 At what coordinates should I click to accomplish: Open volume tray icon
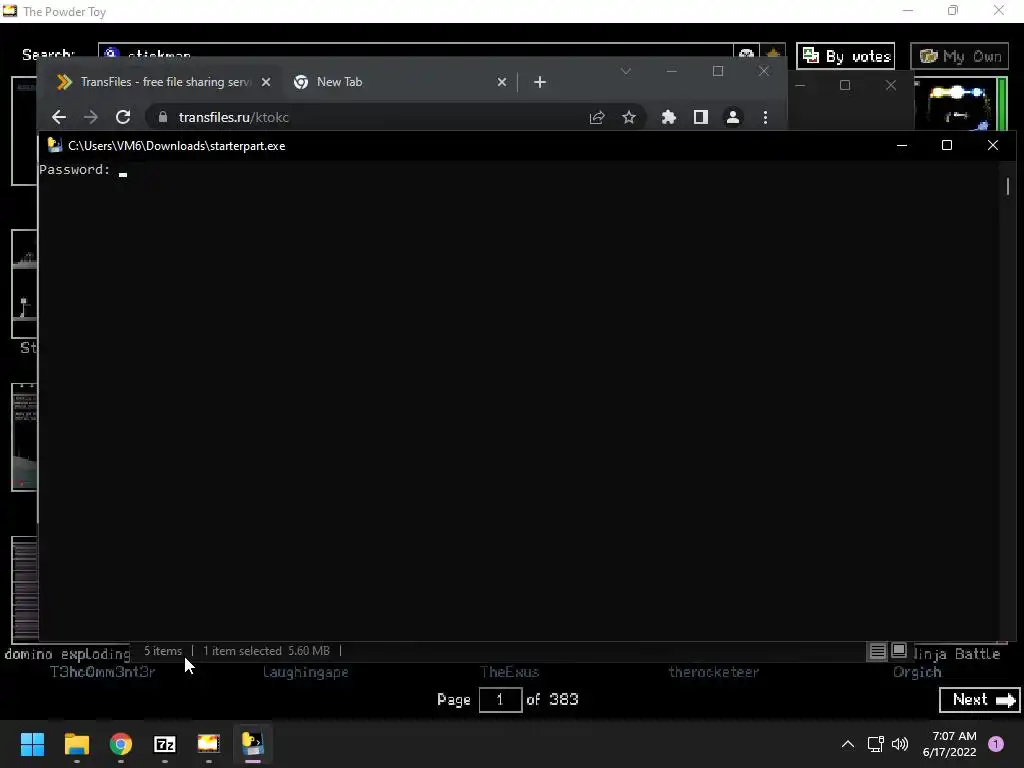900,744
